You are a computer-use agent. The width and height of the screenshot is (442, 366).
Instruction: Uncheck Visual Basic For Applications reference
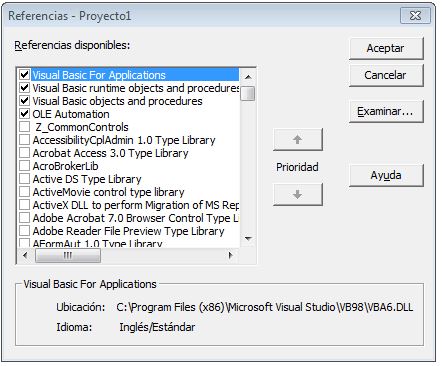point(24,74)
